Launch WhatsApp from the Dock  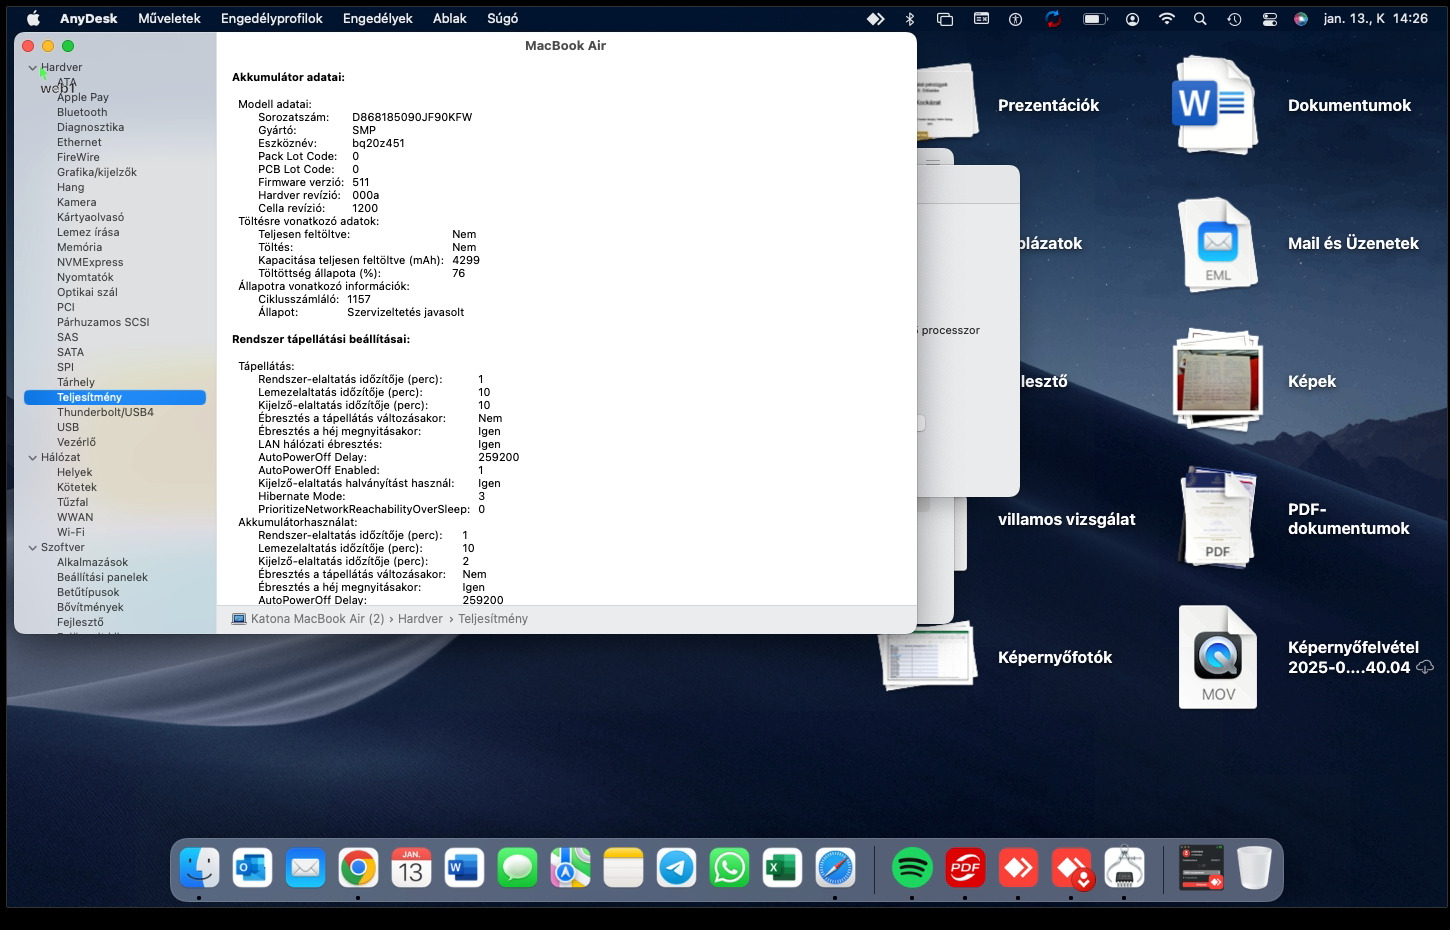tap(729, 867)
